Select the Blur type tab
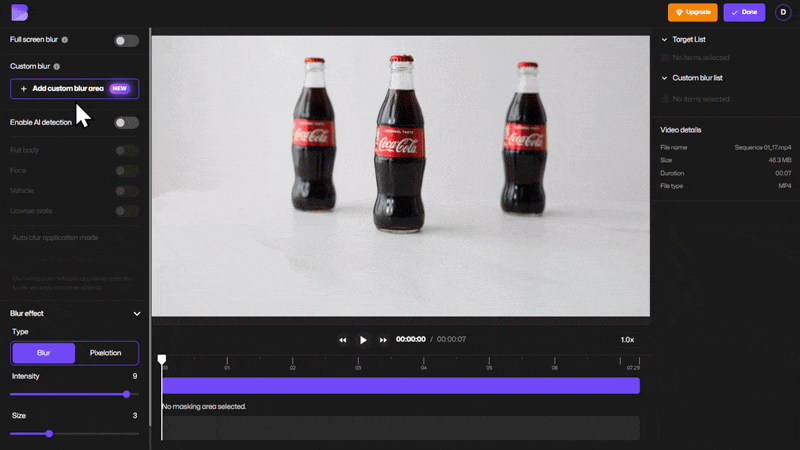The image size is (800, 450). [x=43, y=353]
